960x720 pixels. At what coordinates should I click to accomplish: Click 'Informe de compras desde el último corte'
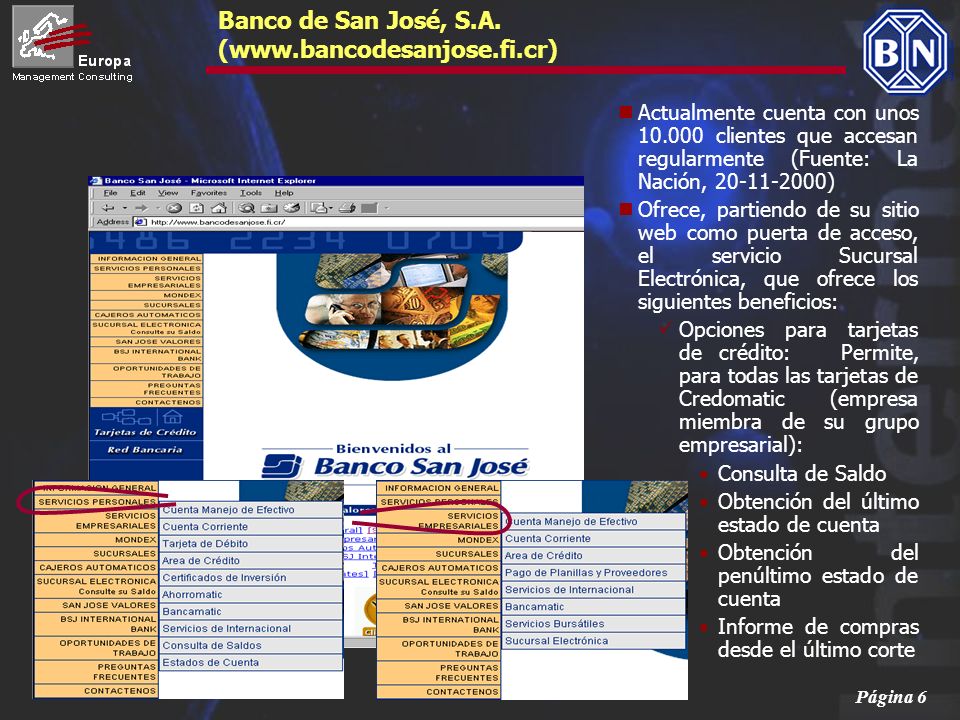tap(819, 639)
